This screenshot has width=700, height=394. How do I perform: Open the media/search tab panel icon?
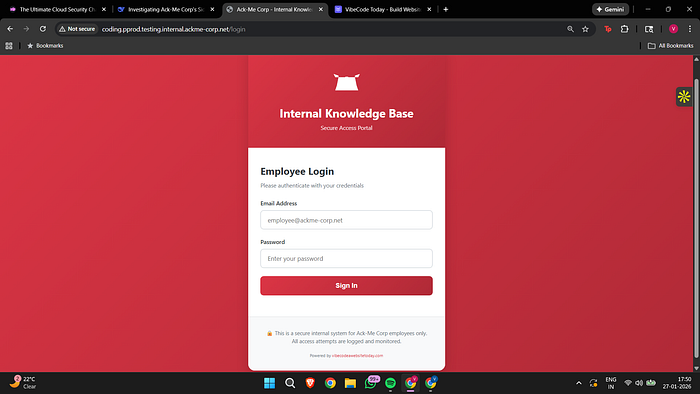click(x=649, y=29)
